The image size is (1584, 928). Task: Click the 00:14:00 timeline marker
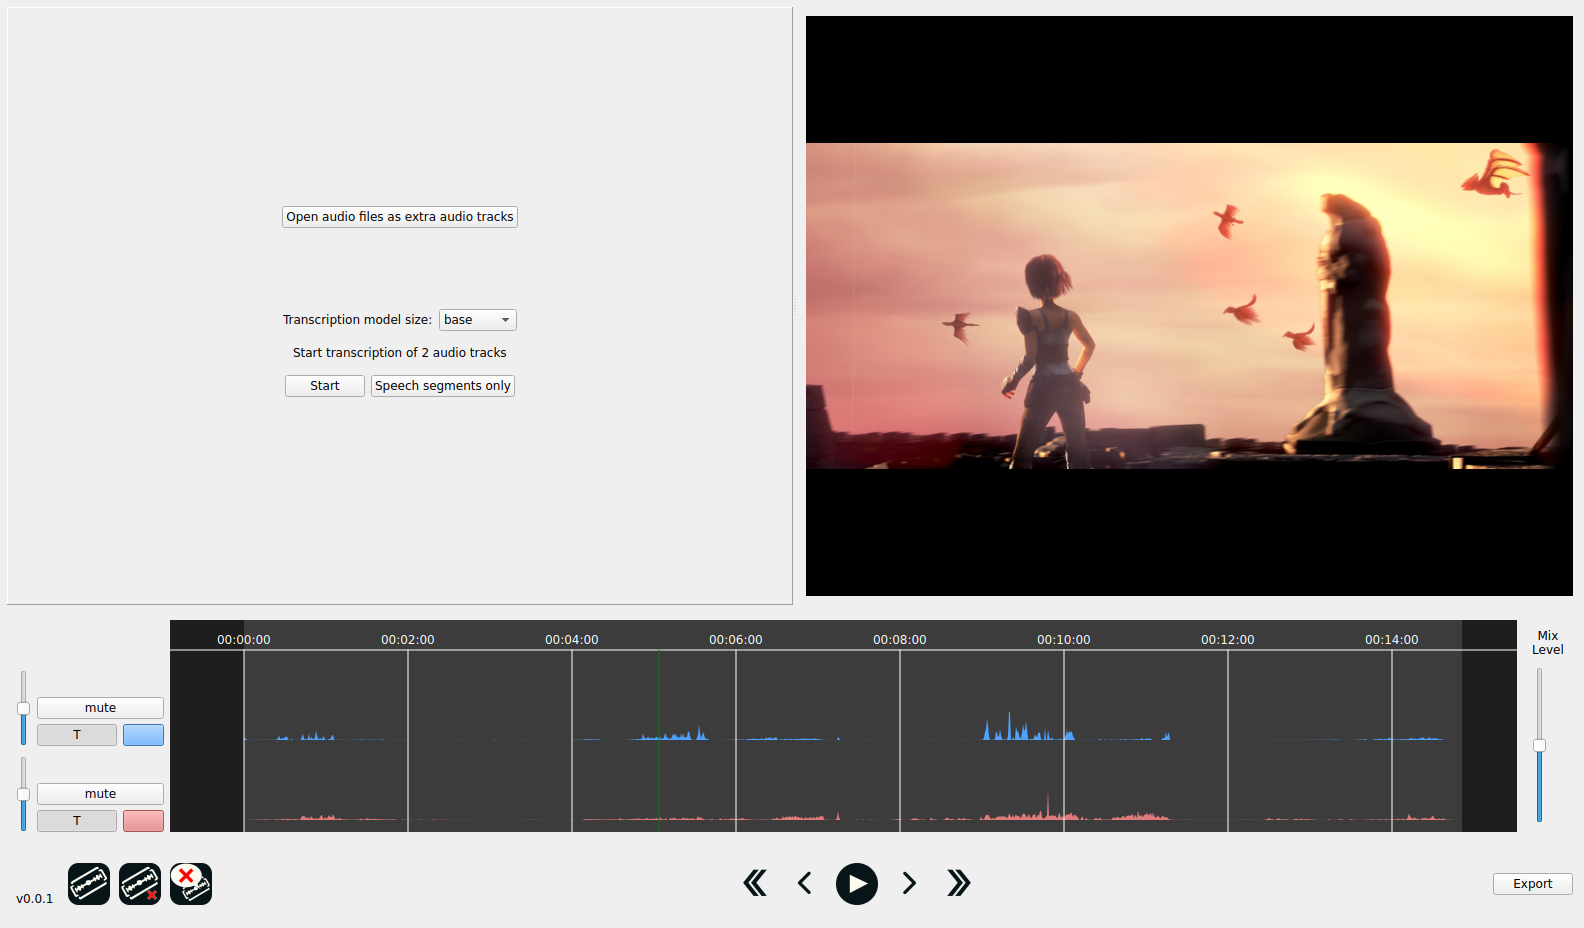pyautogui.click(x=1392, y=640)
